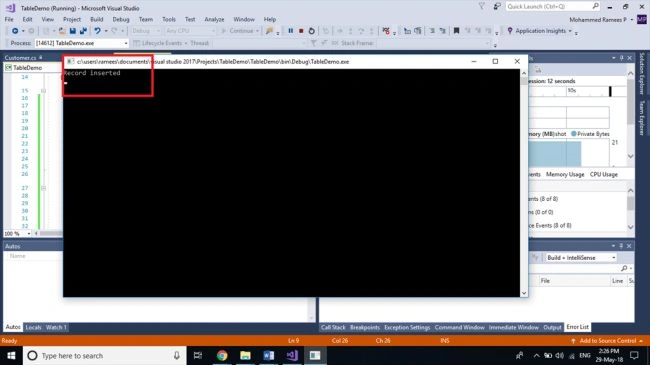Toggle the bookmark icon in toolbar

click(456, 31)
